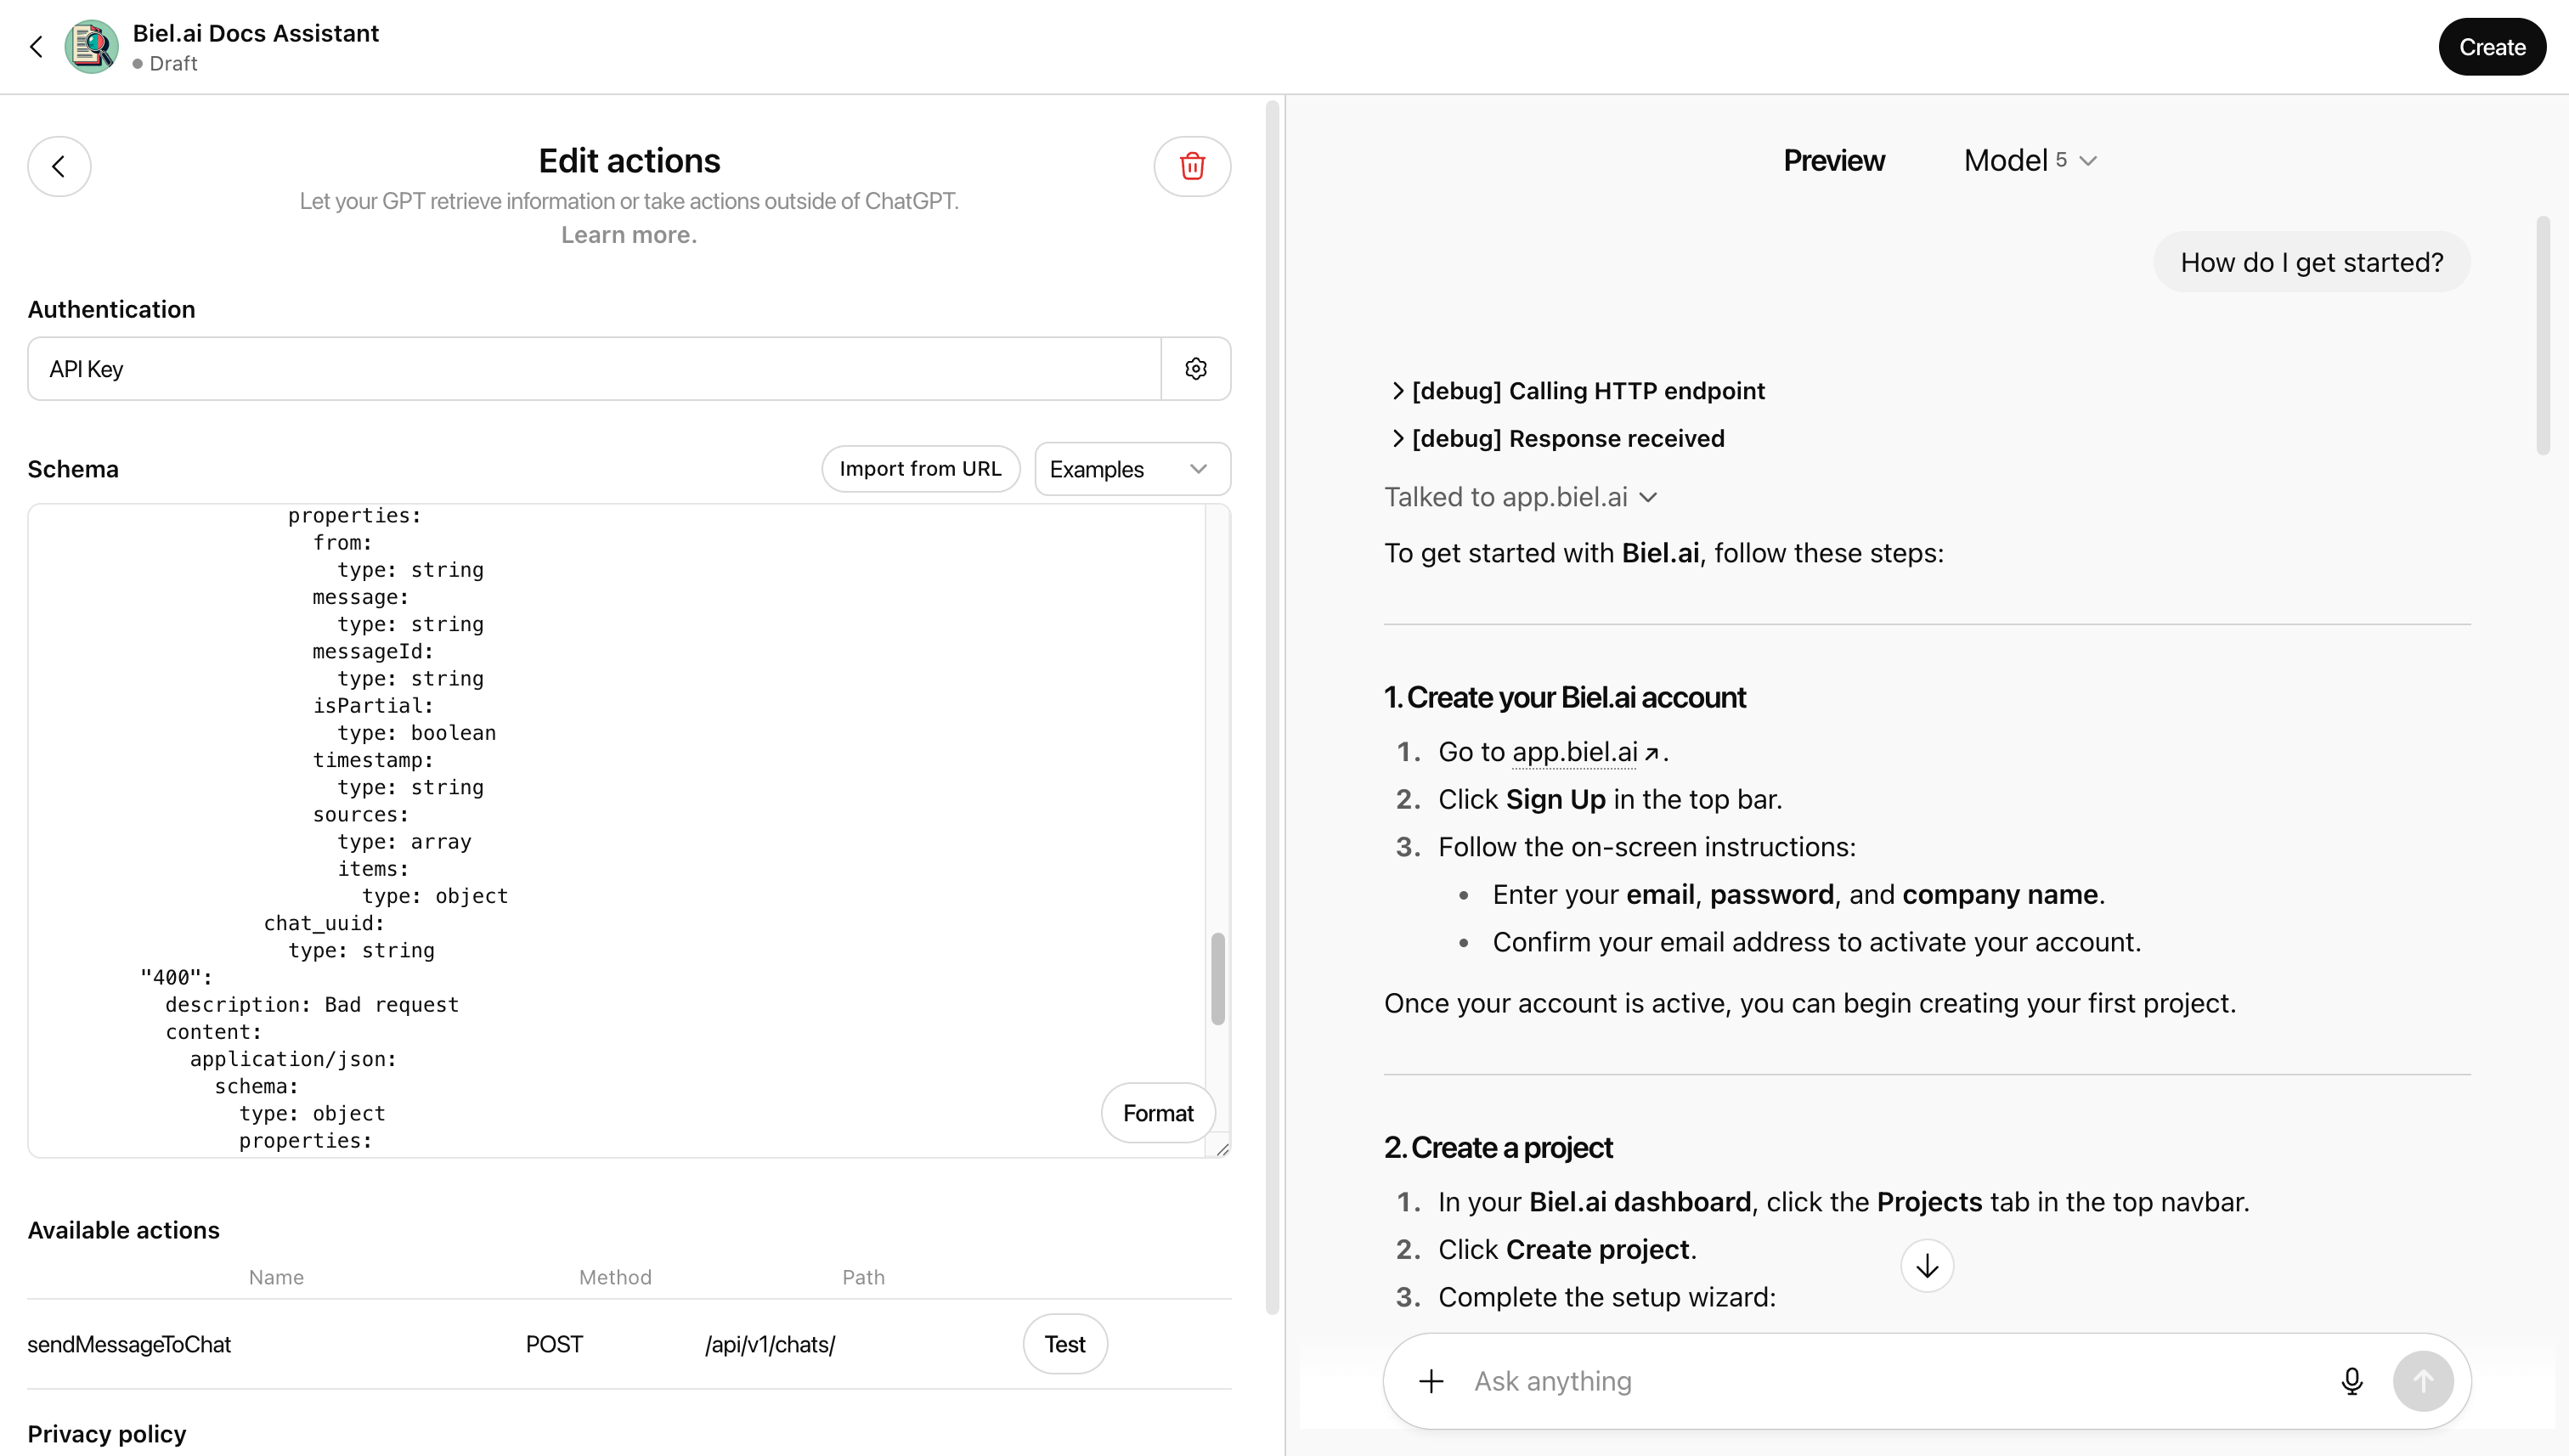Click the plus icon in the chat input
Viewport: 2569px width, 1456px height.
(1430, 1381)
